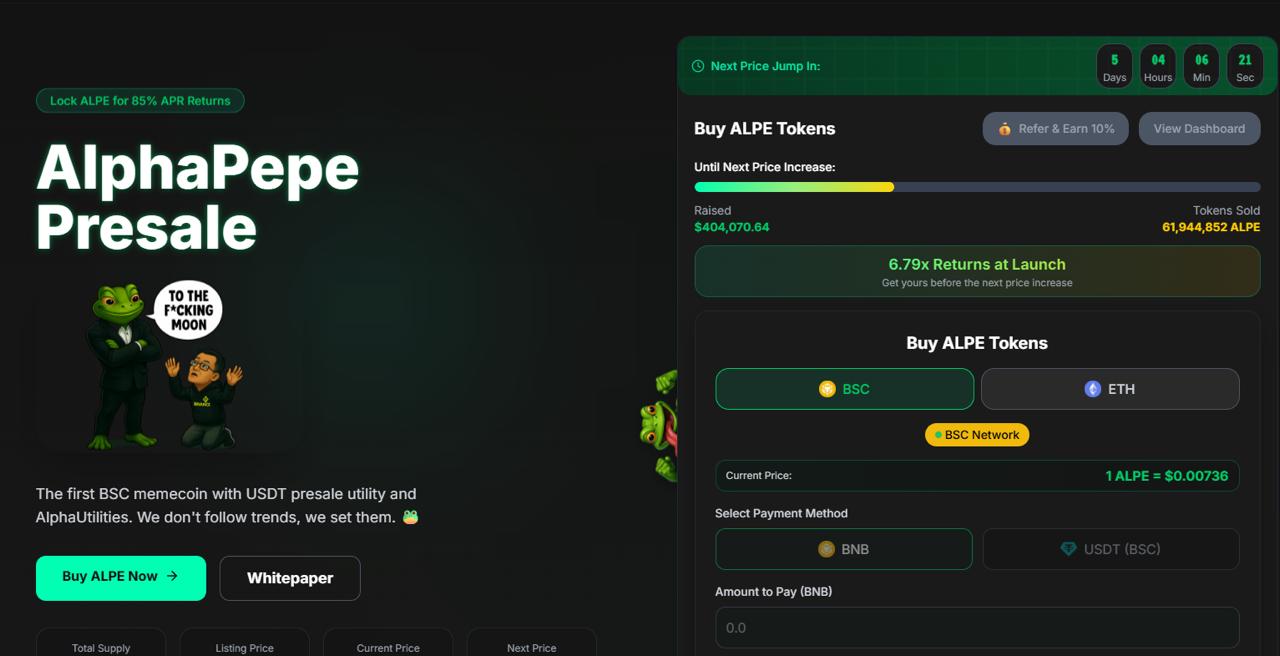Screen dimensions: 1280x656
Task: Click the frog emoji after the description text
Action: point(410,518)
